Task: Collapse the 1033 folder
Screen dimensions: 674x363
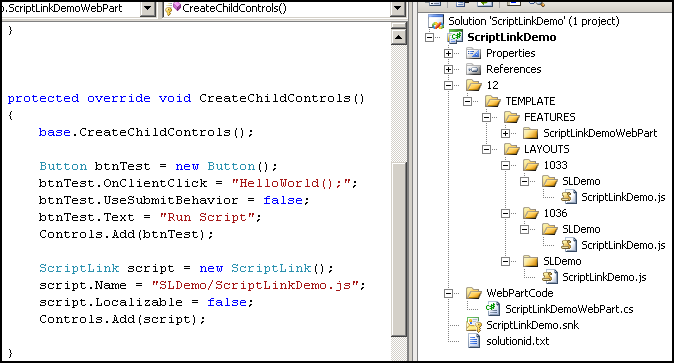Action: [506, 166]
